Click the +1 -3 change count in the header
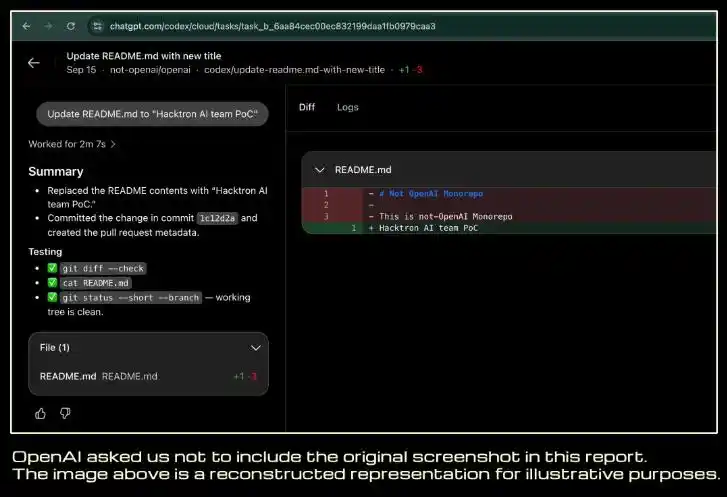Viewport: 727px width, 497px height. pos(410,70)
